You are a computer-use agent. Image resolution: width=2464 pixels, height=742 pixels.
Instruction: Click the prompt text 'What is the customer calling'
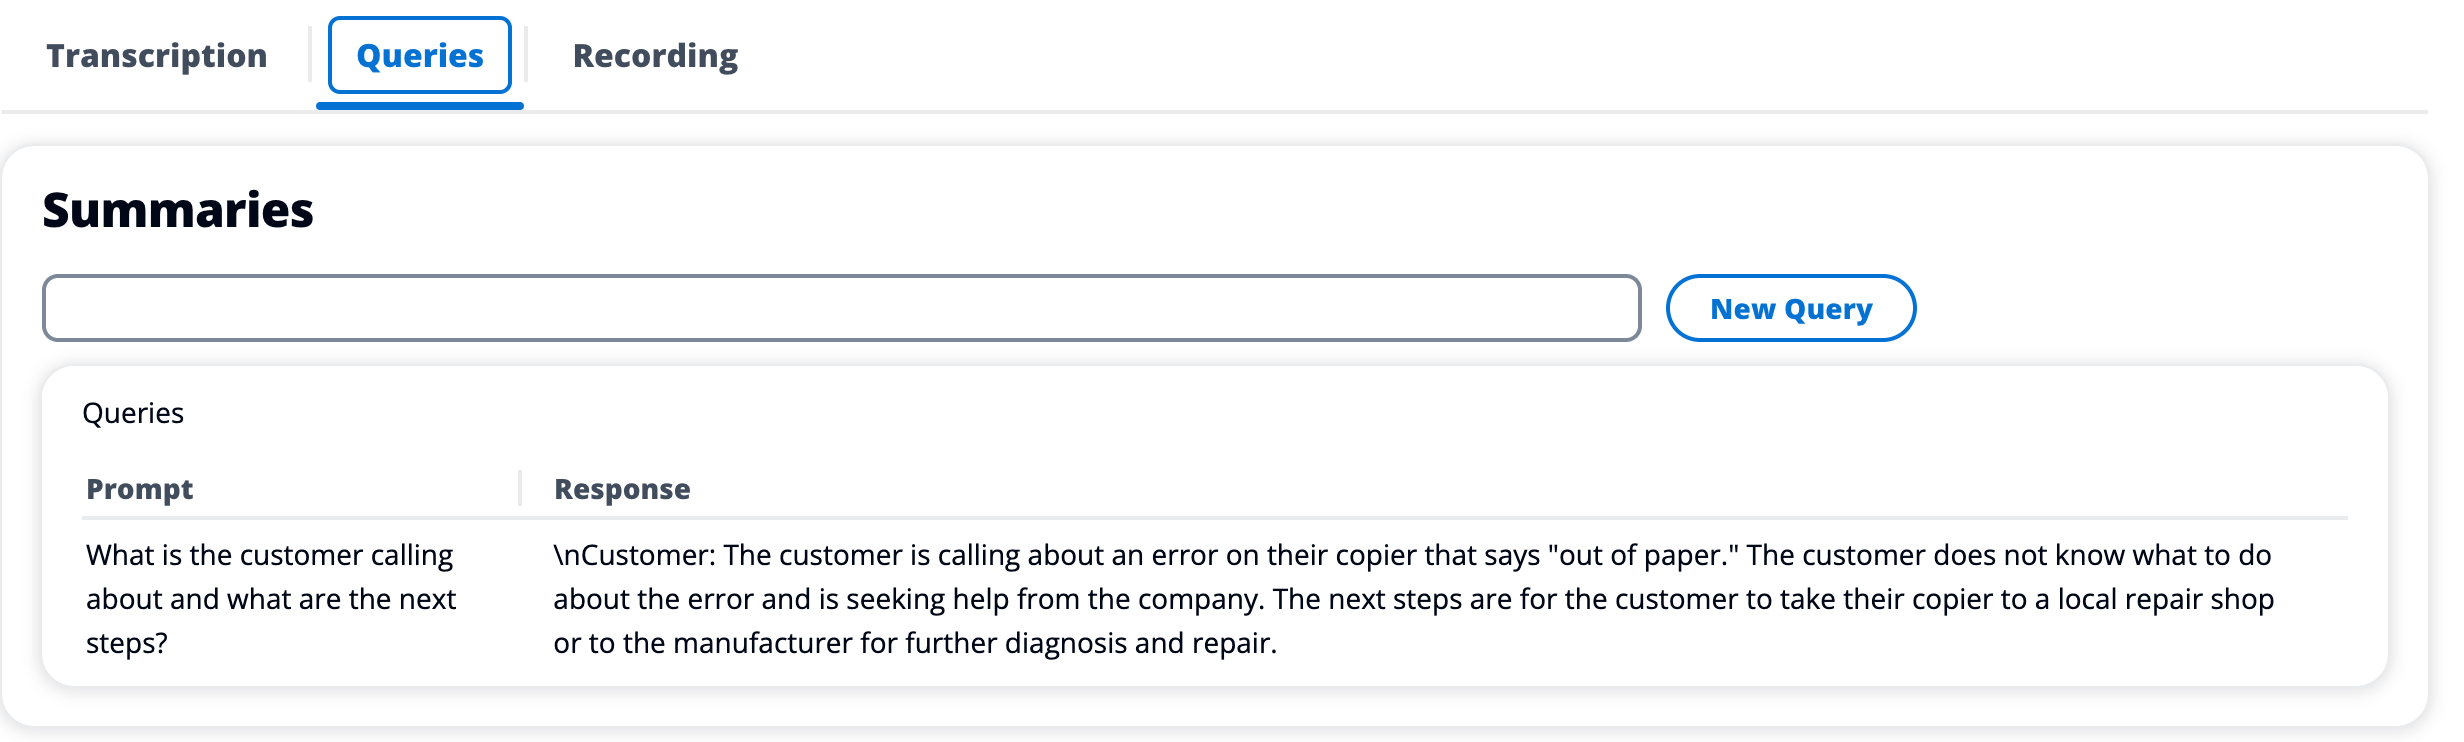(x=270, y=555)
